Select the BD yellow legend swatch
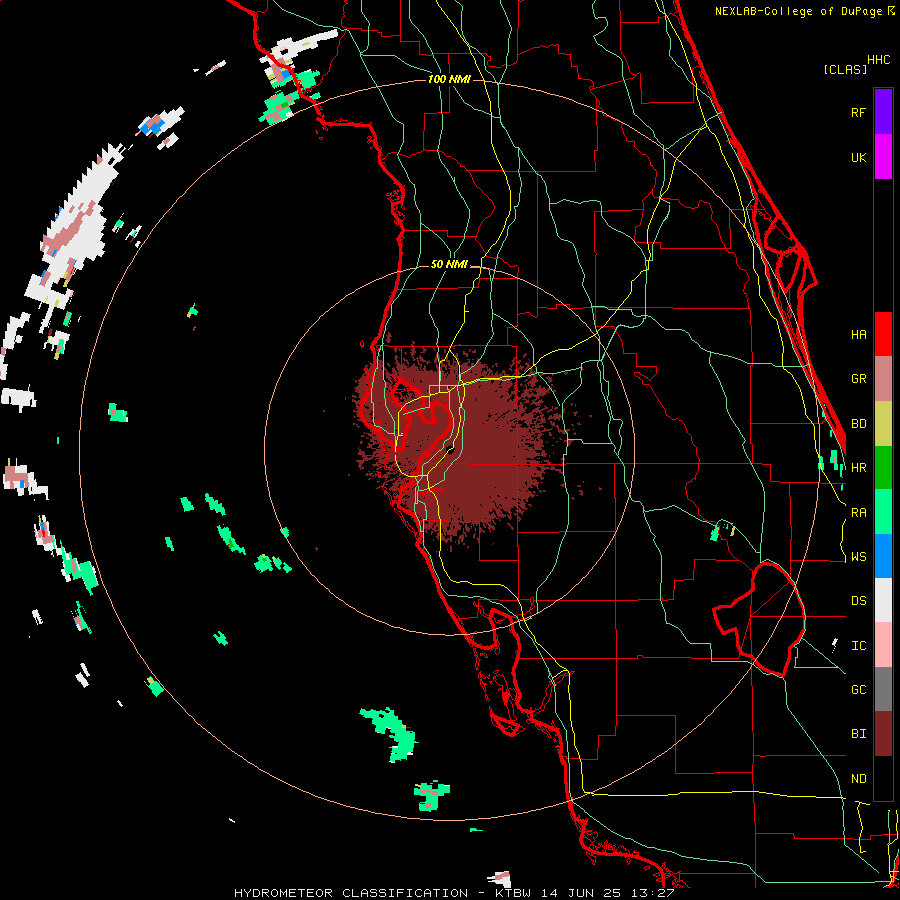Image resolution: width=900 pixels, height=900 pixels. point(883,423)
